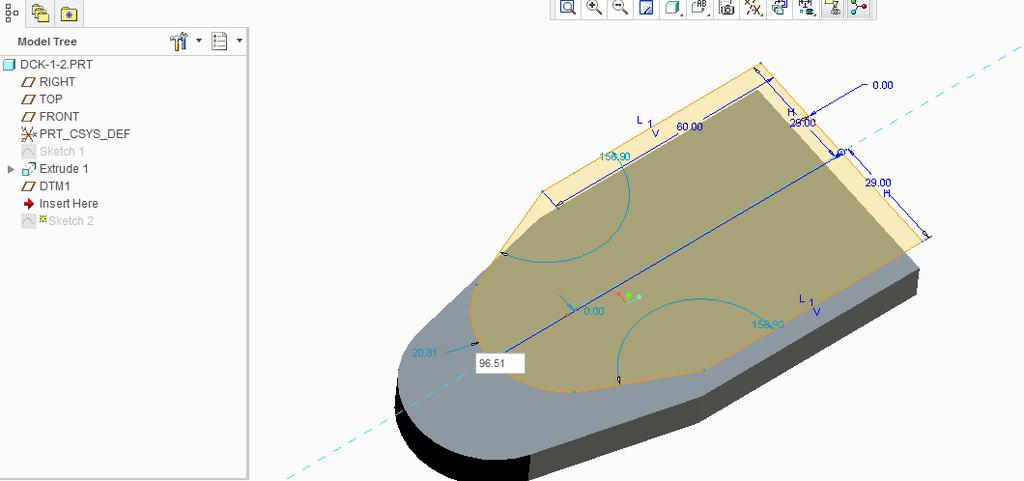Switch to the Favorites folder tab
Image resolution: width=1024 pixels, height=481 pixels.
click(69, 13)
